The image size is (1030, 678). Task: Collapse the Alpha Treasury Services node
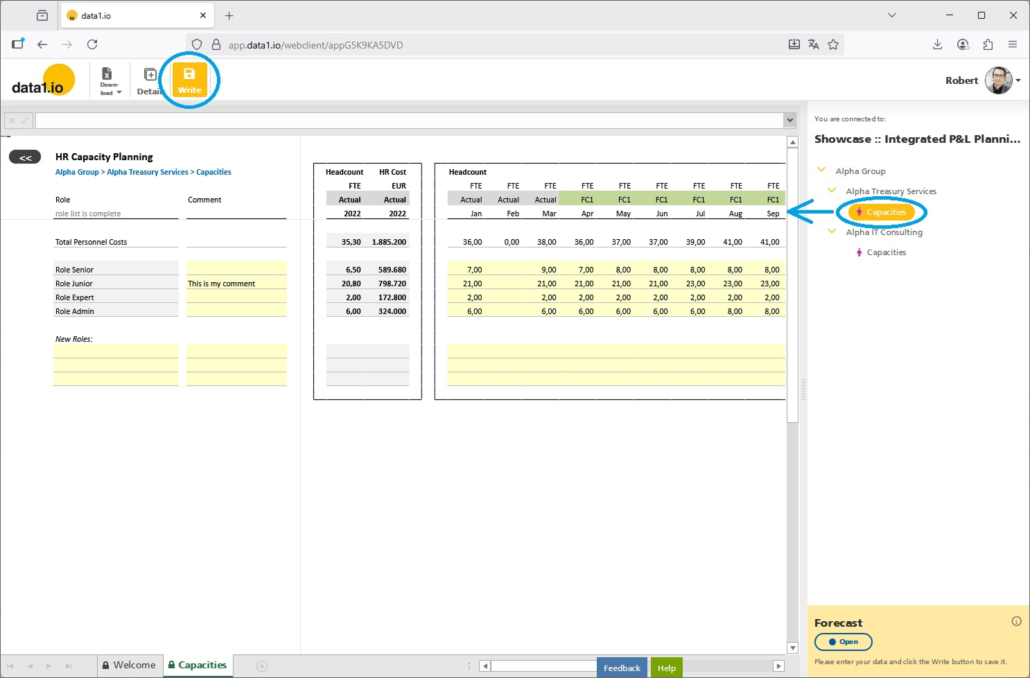(x=832, y=191)
